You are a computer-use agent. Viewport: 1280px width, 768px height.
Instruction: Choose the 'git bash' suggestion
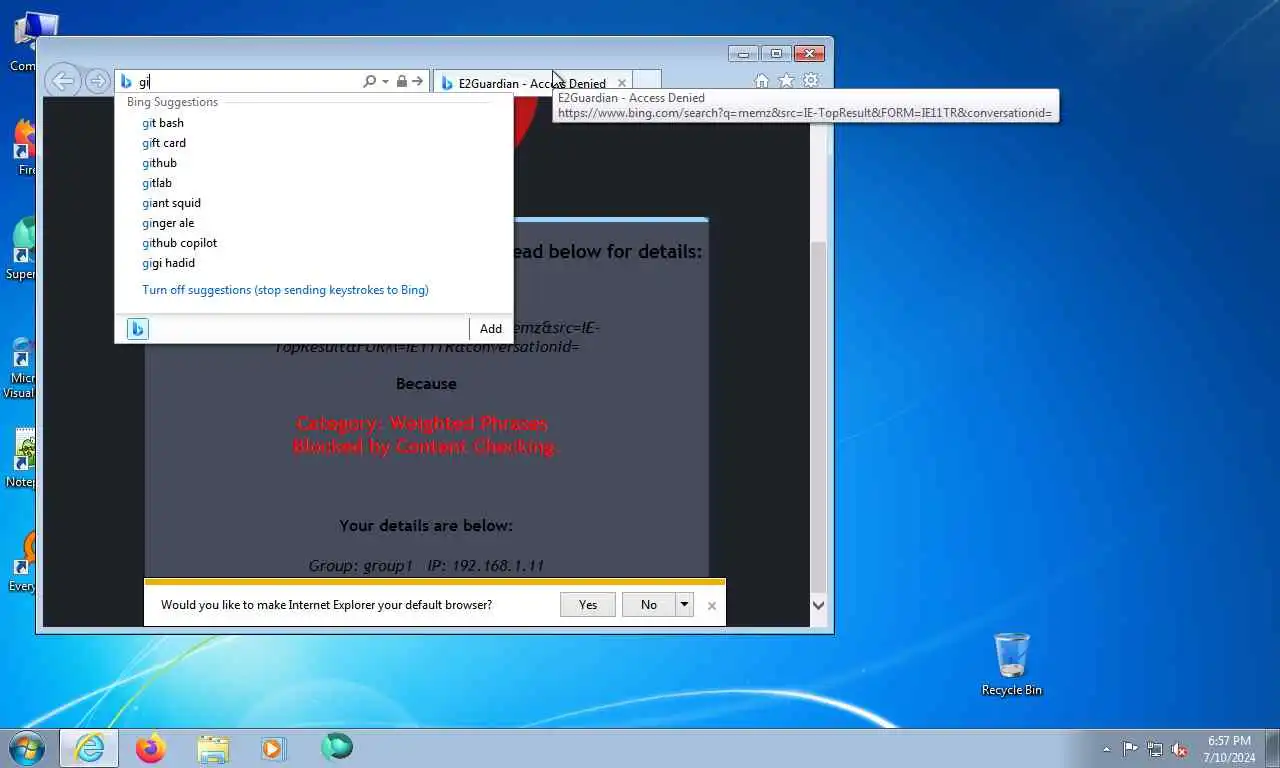pos(314,123)
